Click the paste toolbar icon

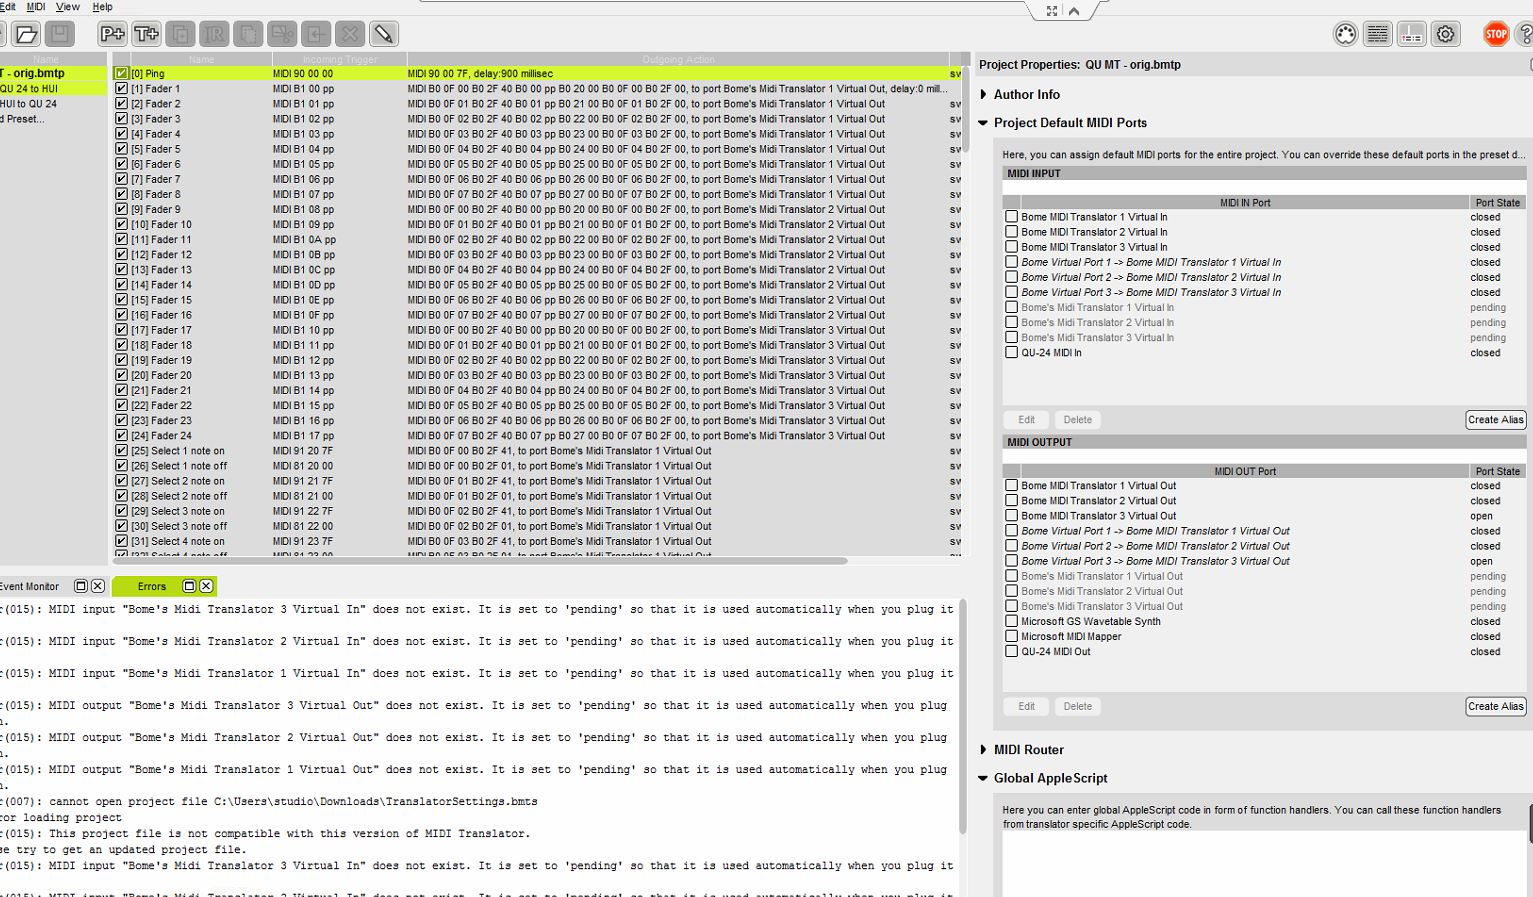click(x=316, y=34)
